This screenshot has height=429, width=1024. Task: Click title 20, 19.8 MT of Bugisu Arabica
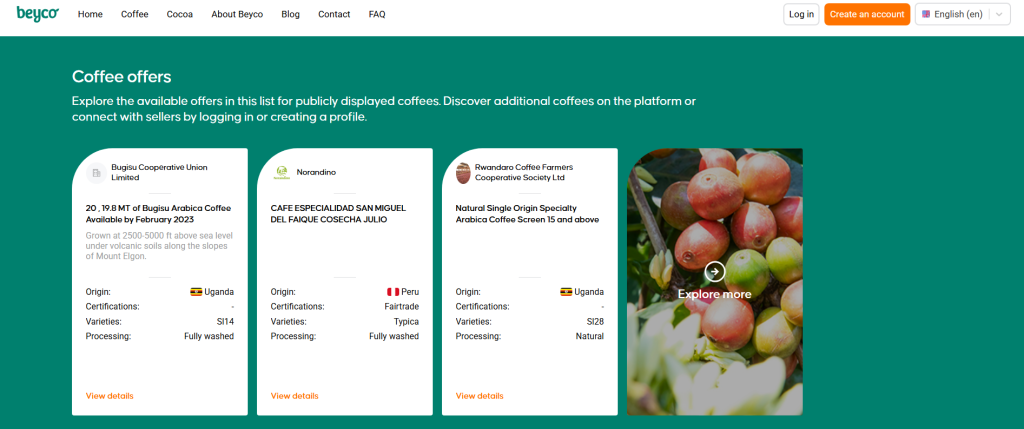tap(159, 214)
